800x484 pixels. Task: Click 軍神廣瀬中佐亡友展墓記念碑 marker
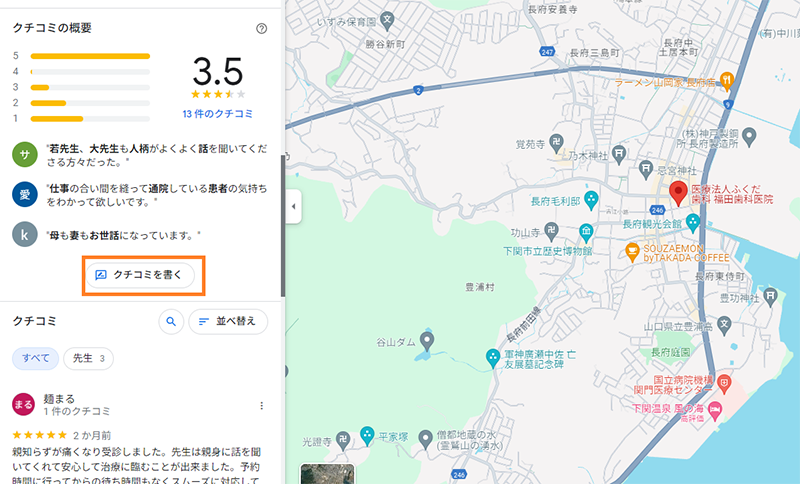[492, 358]
